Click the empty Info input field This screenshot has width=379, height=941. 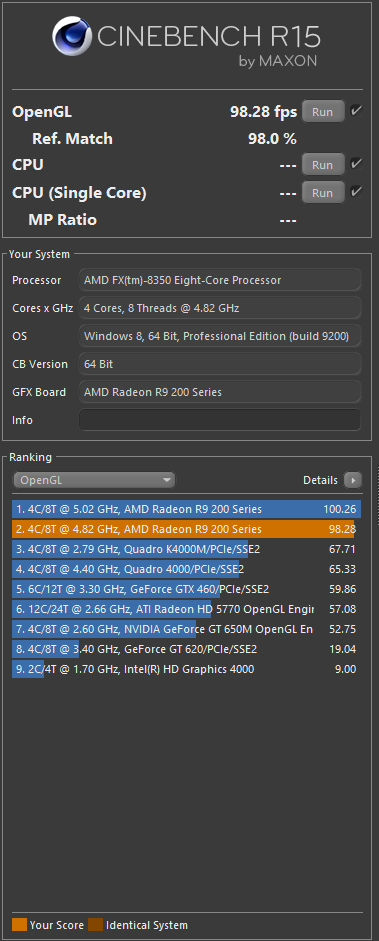point(219,420)
